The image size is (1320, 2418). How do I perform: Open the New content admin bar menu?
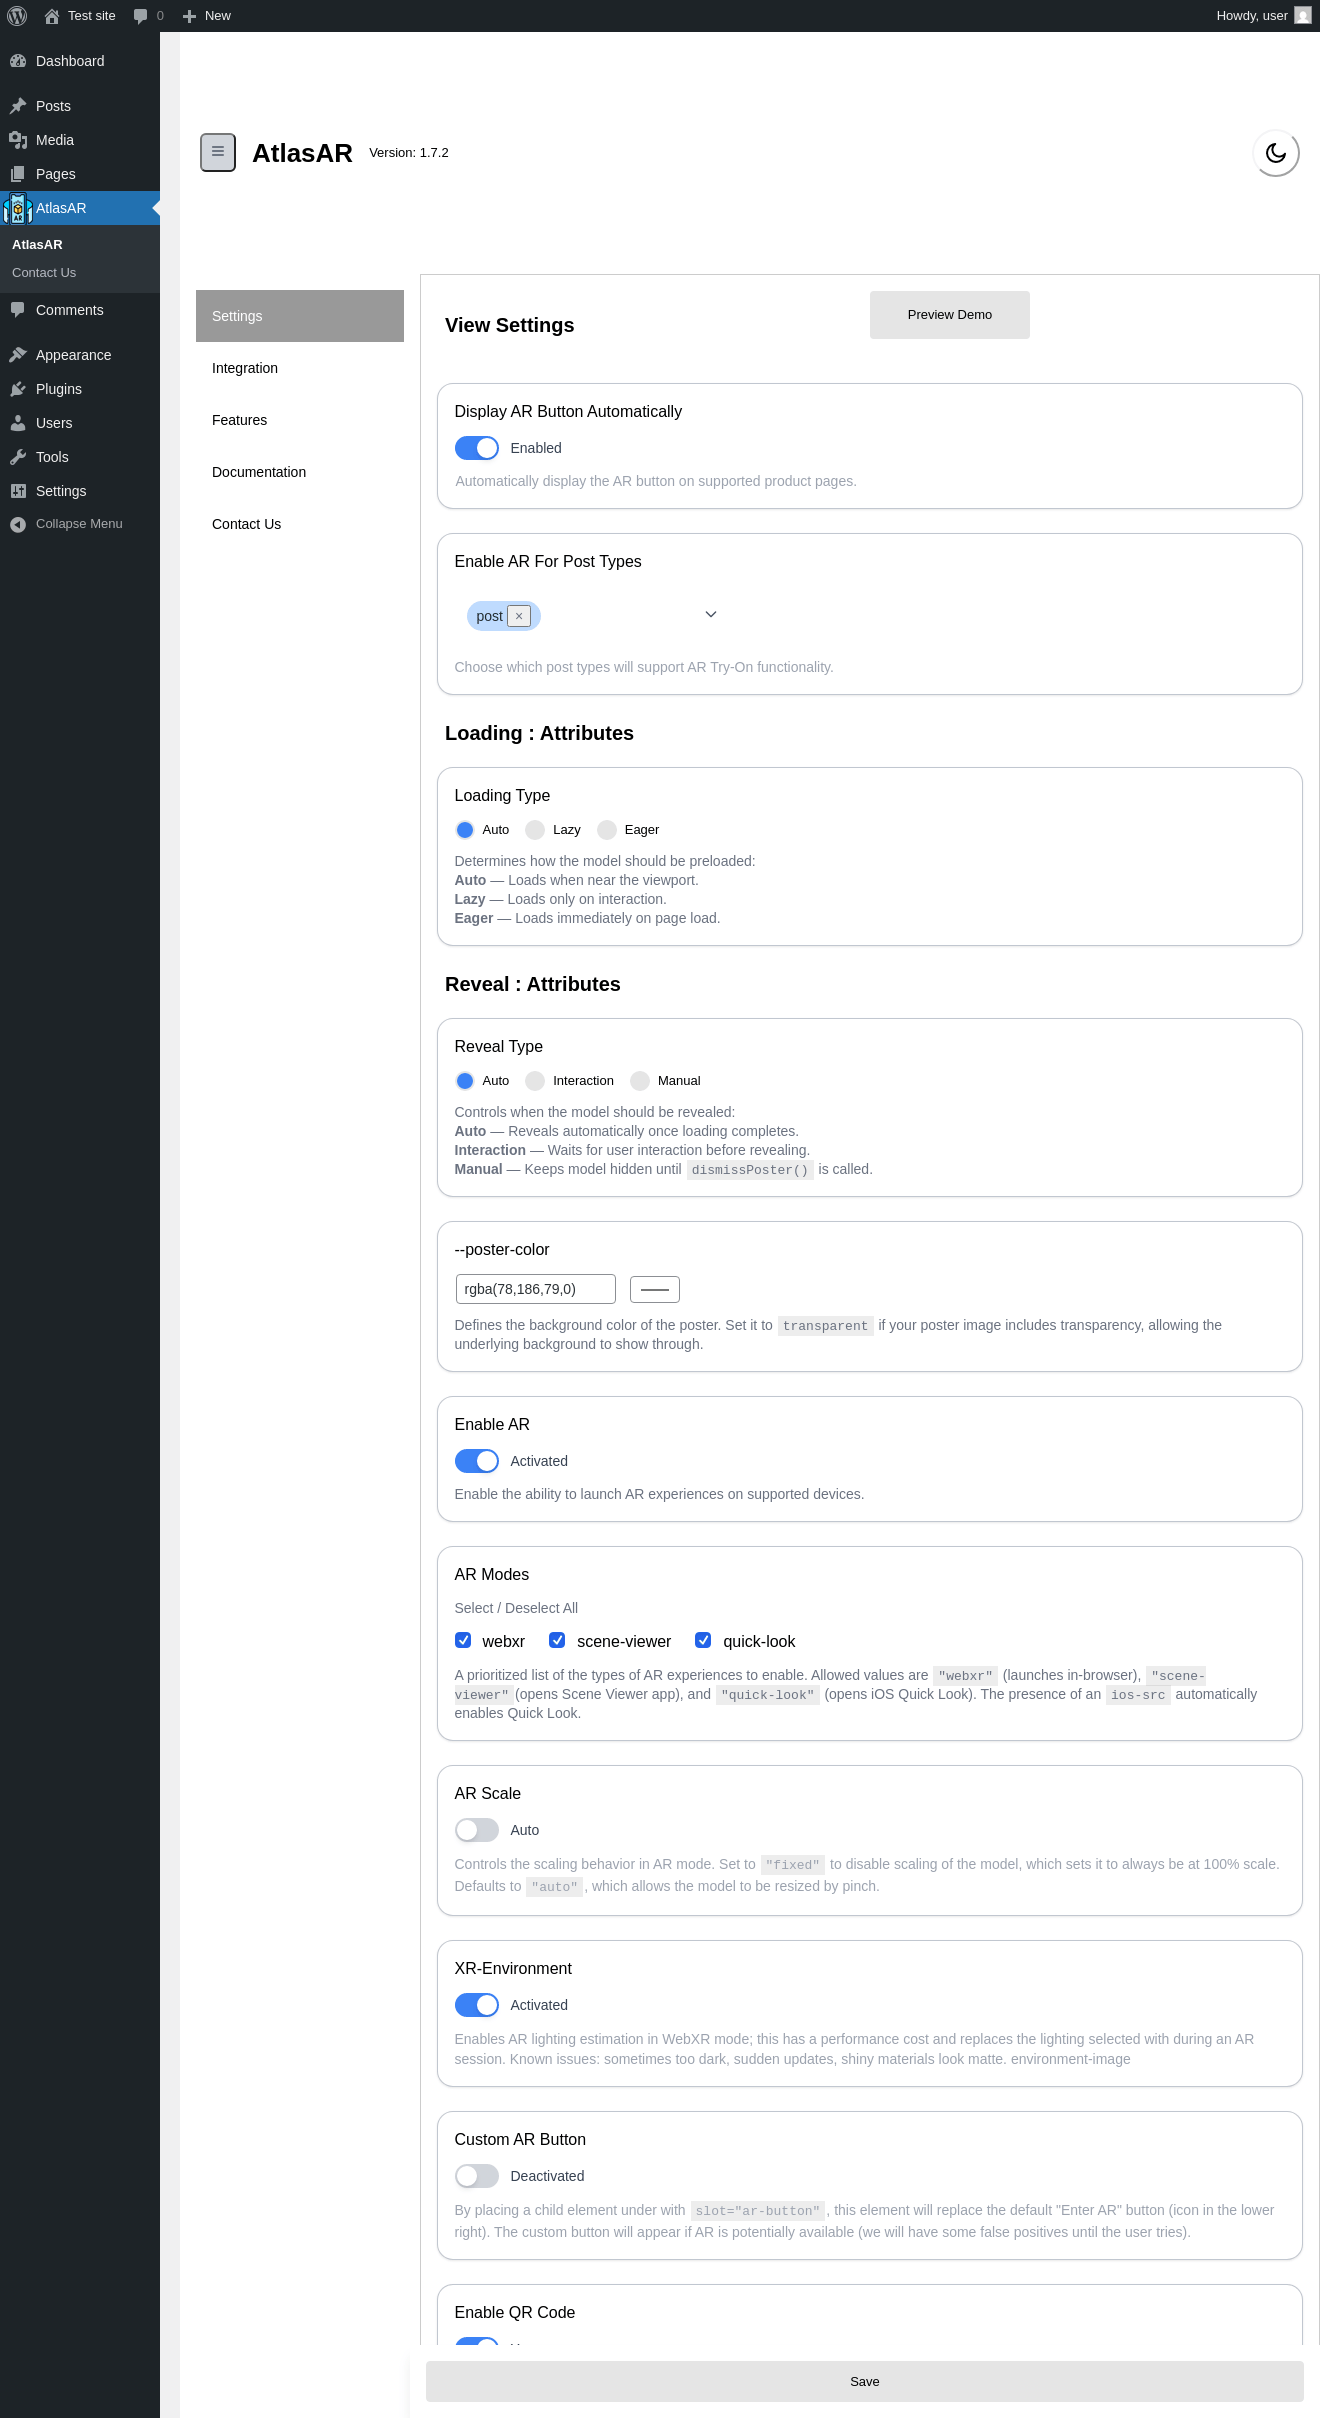pos(207,16)
